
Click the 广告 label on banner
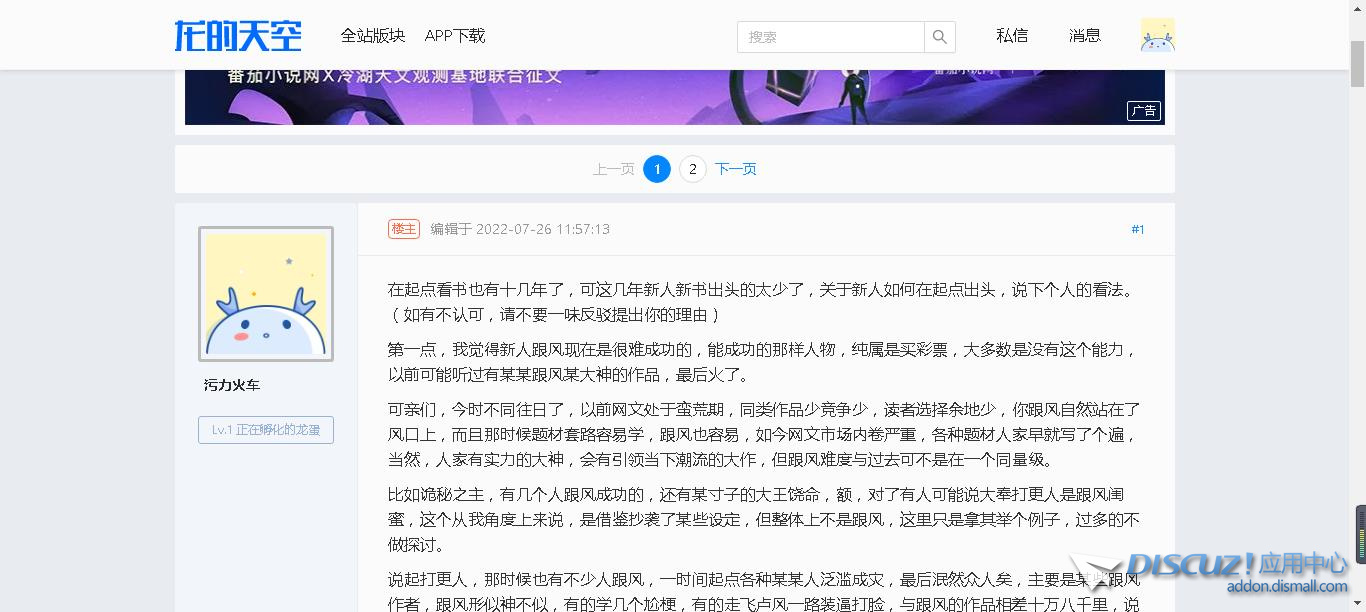coord(1144,111)
